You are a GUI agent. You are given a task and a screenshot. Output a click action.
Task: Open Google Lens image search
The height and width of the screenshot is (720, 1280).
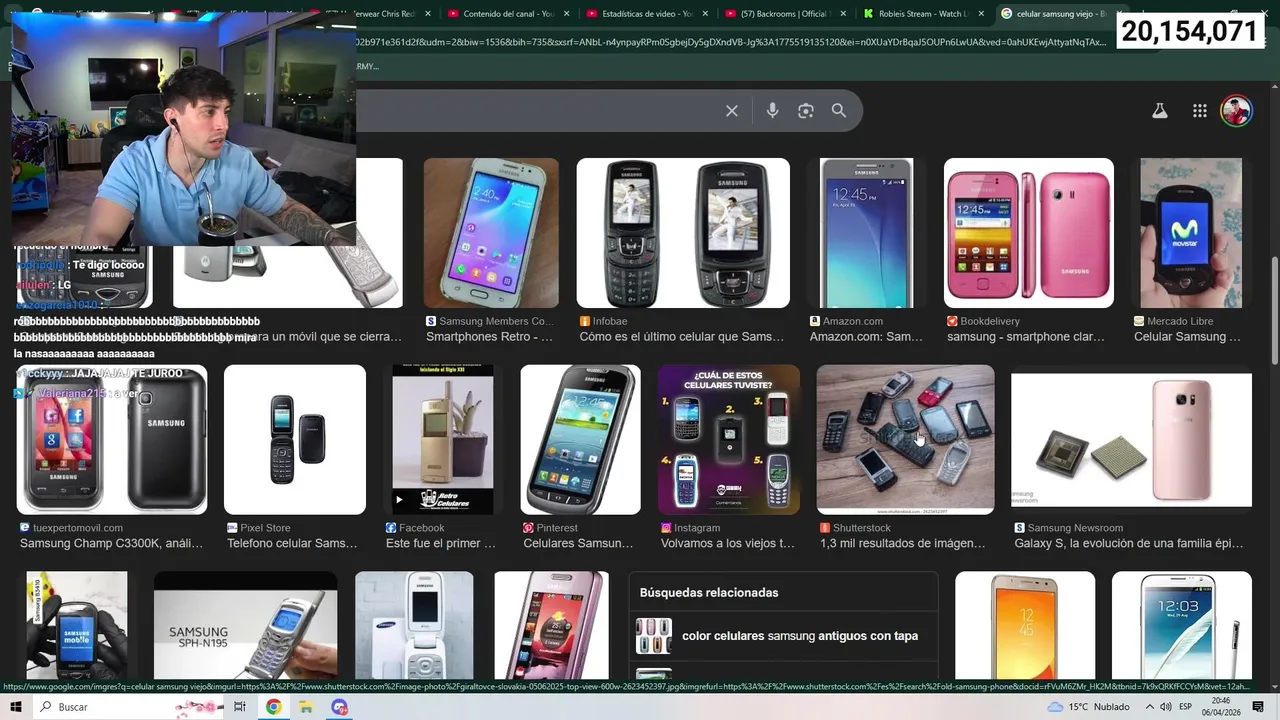coord(806,111)
